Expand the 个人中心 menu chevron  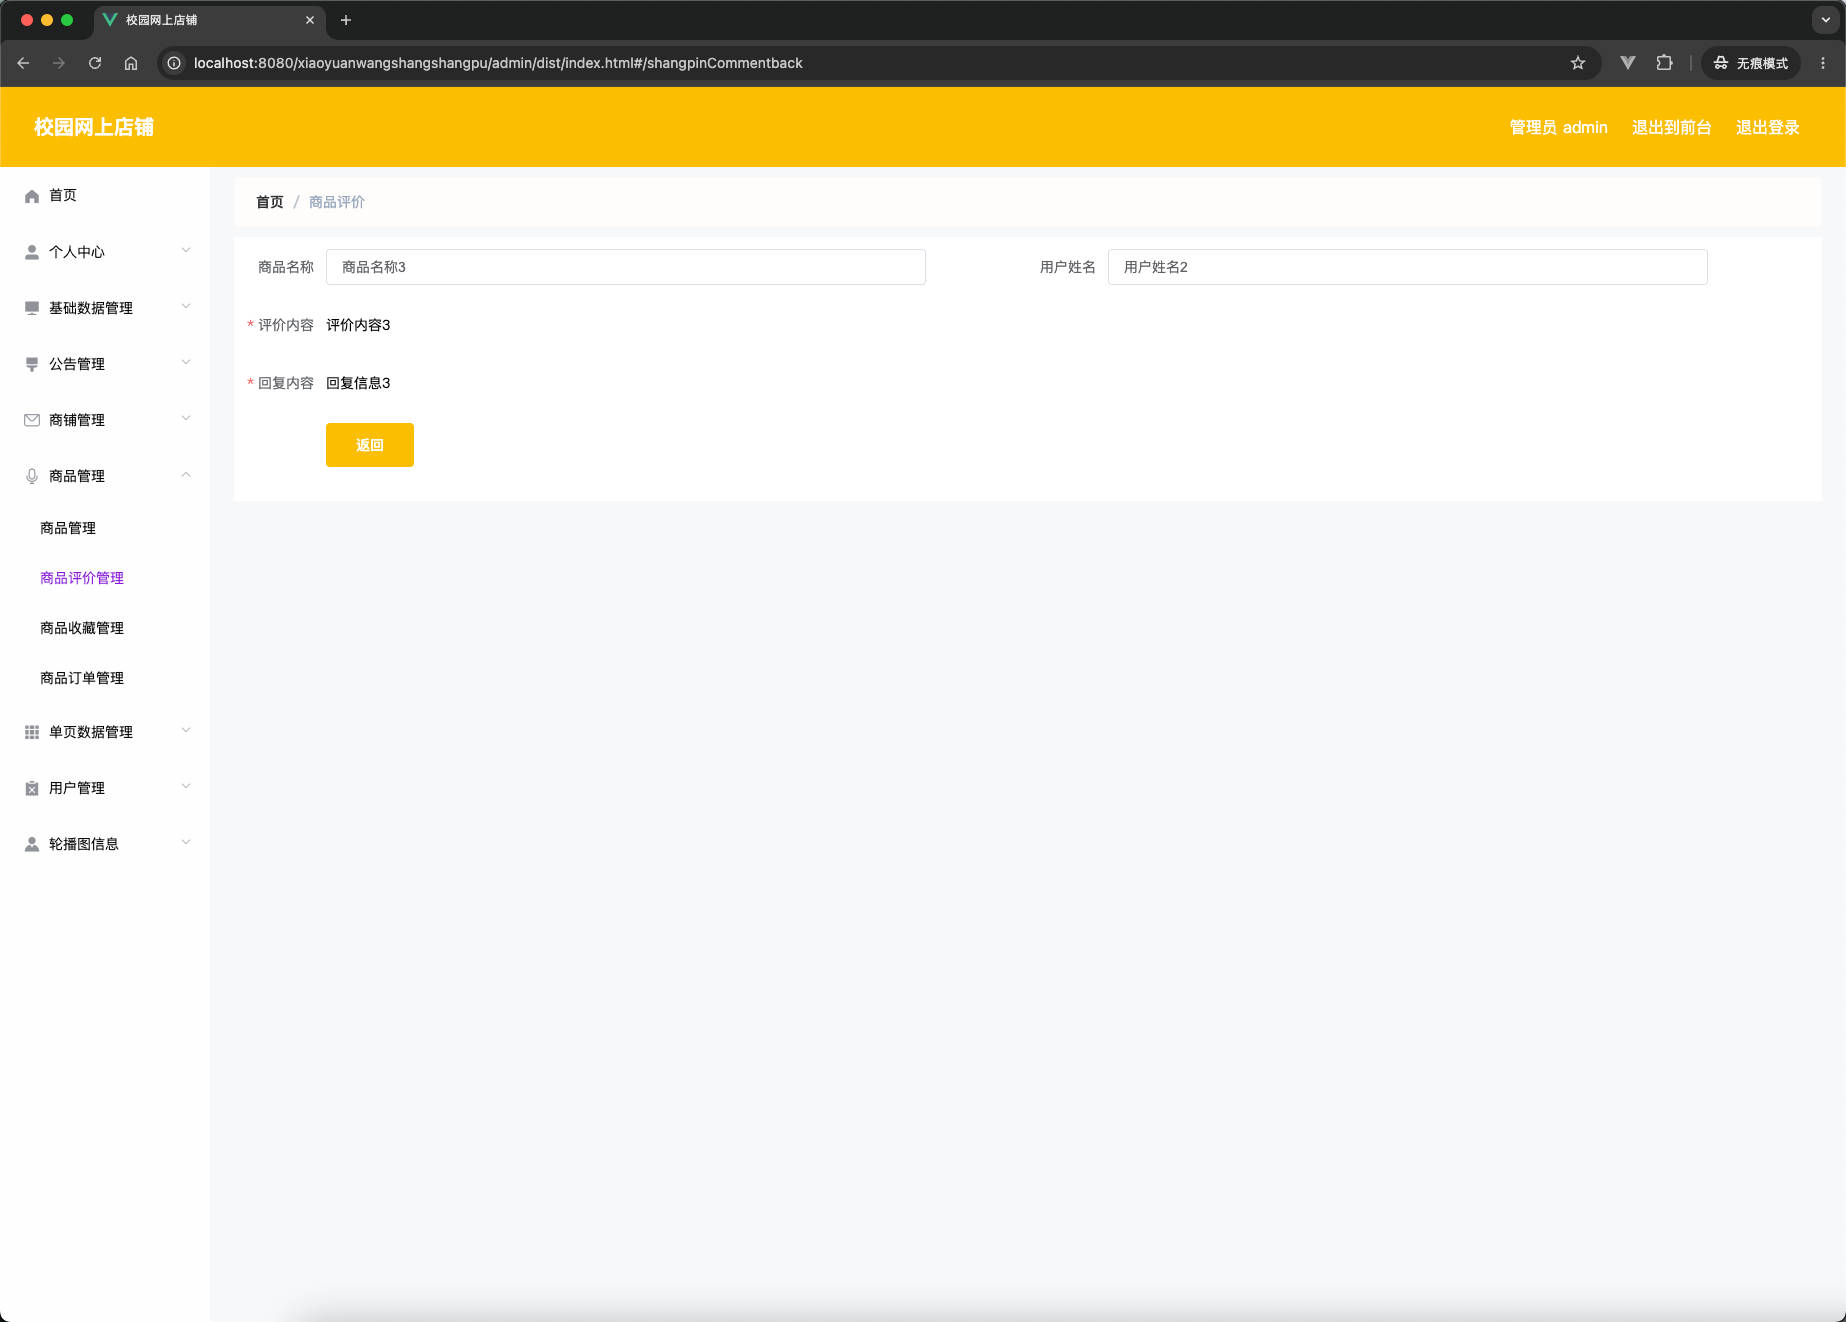[186, 250]
